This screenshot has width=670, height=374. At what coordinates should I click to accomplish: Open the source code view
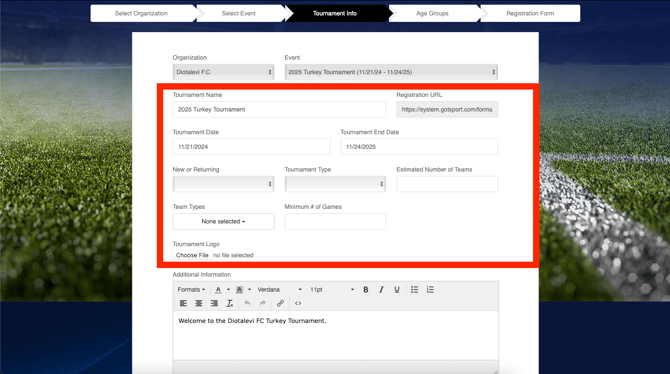click(x=298, y=303)
